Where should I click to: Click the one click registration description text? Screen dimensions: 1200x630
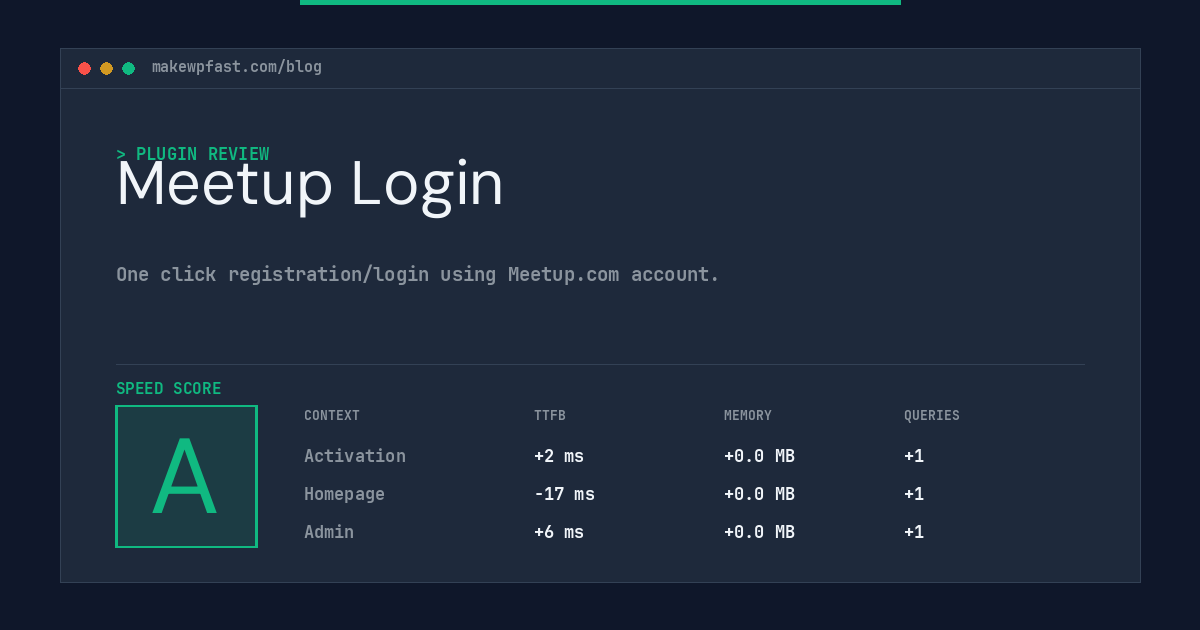418,274
